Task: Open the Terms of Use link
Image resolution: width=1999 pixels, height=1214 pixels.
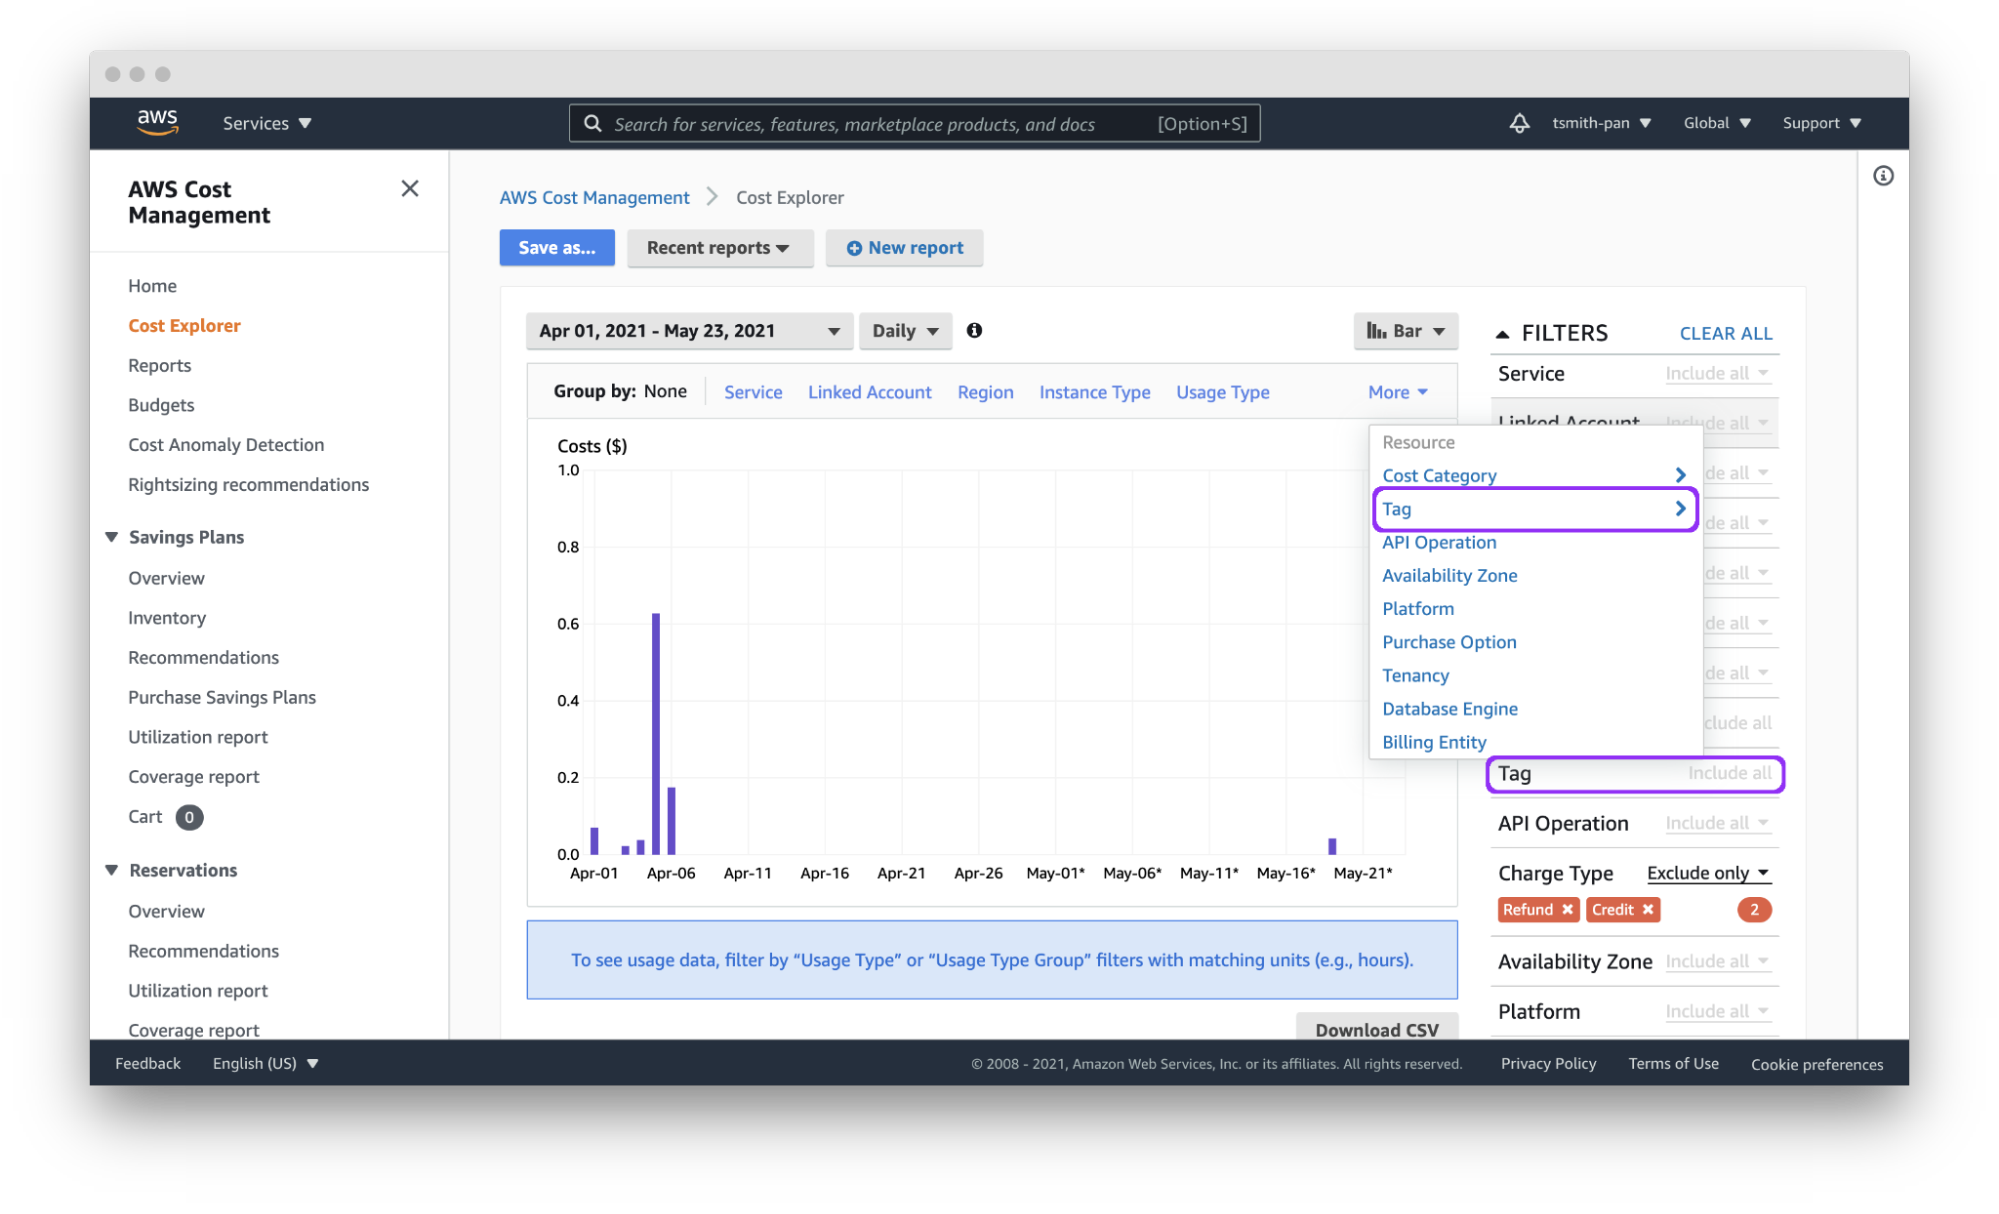Action: point(1673,1063)
